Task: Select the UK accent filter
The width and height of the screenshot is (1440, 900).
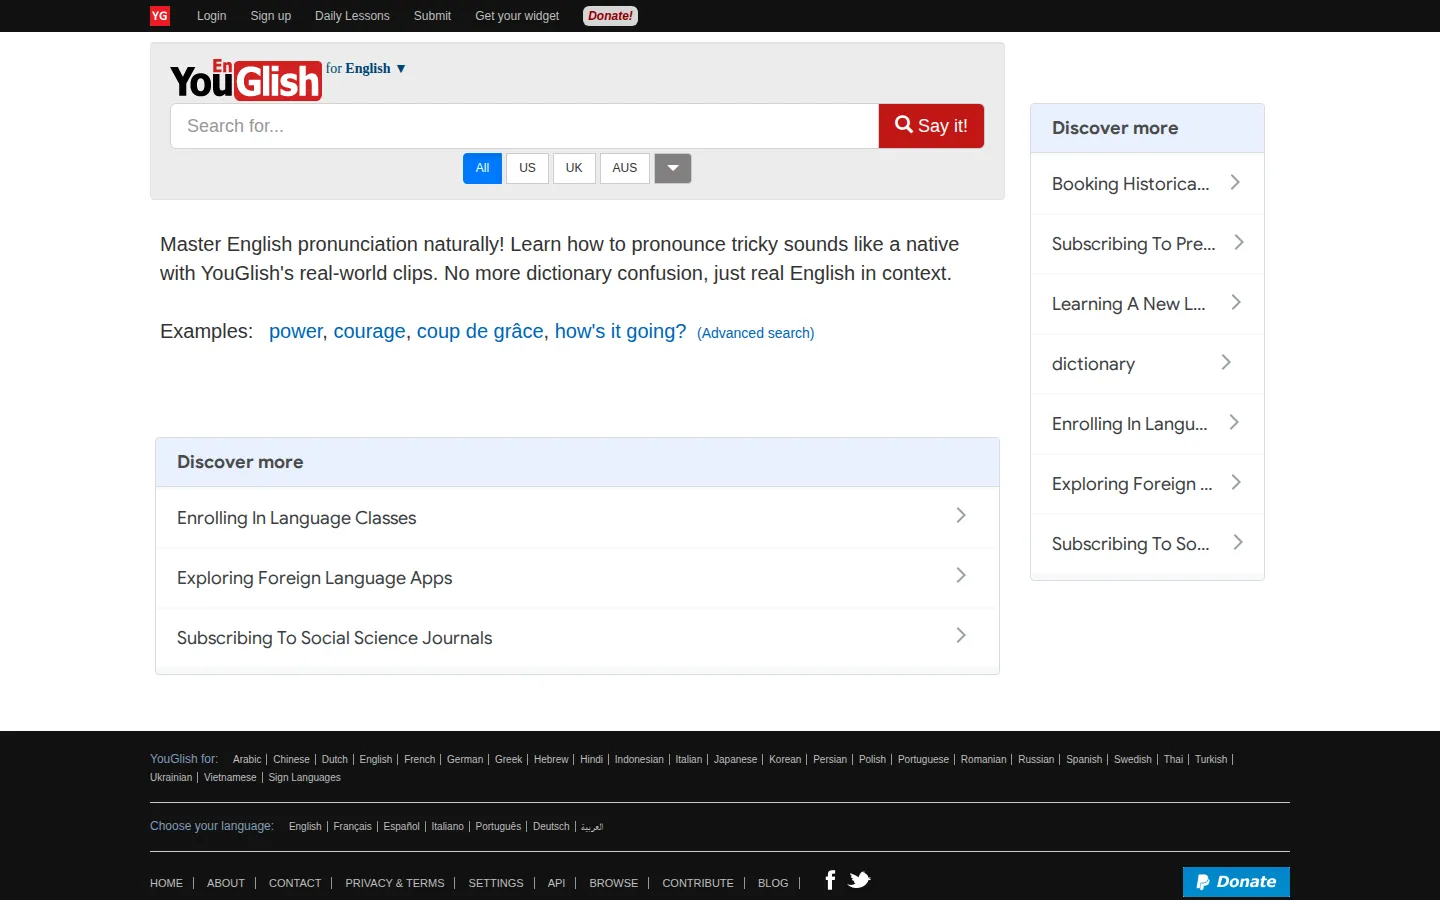Action: (574, 168)
